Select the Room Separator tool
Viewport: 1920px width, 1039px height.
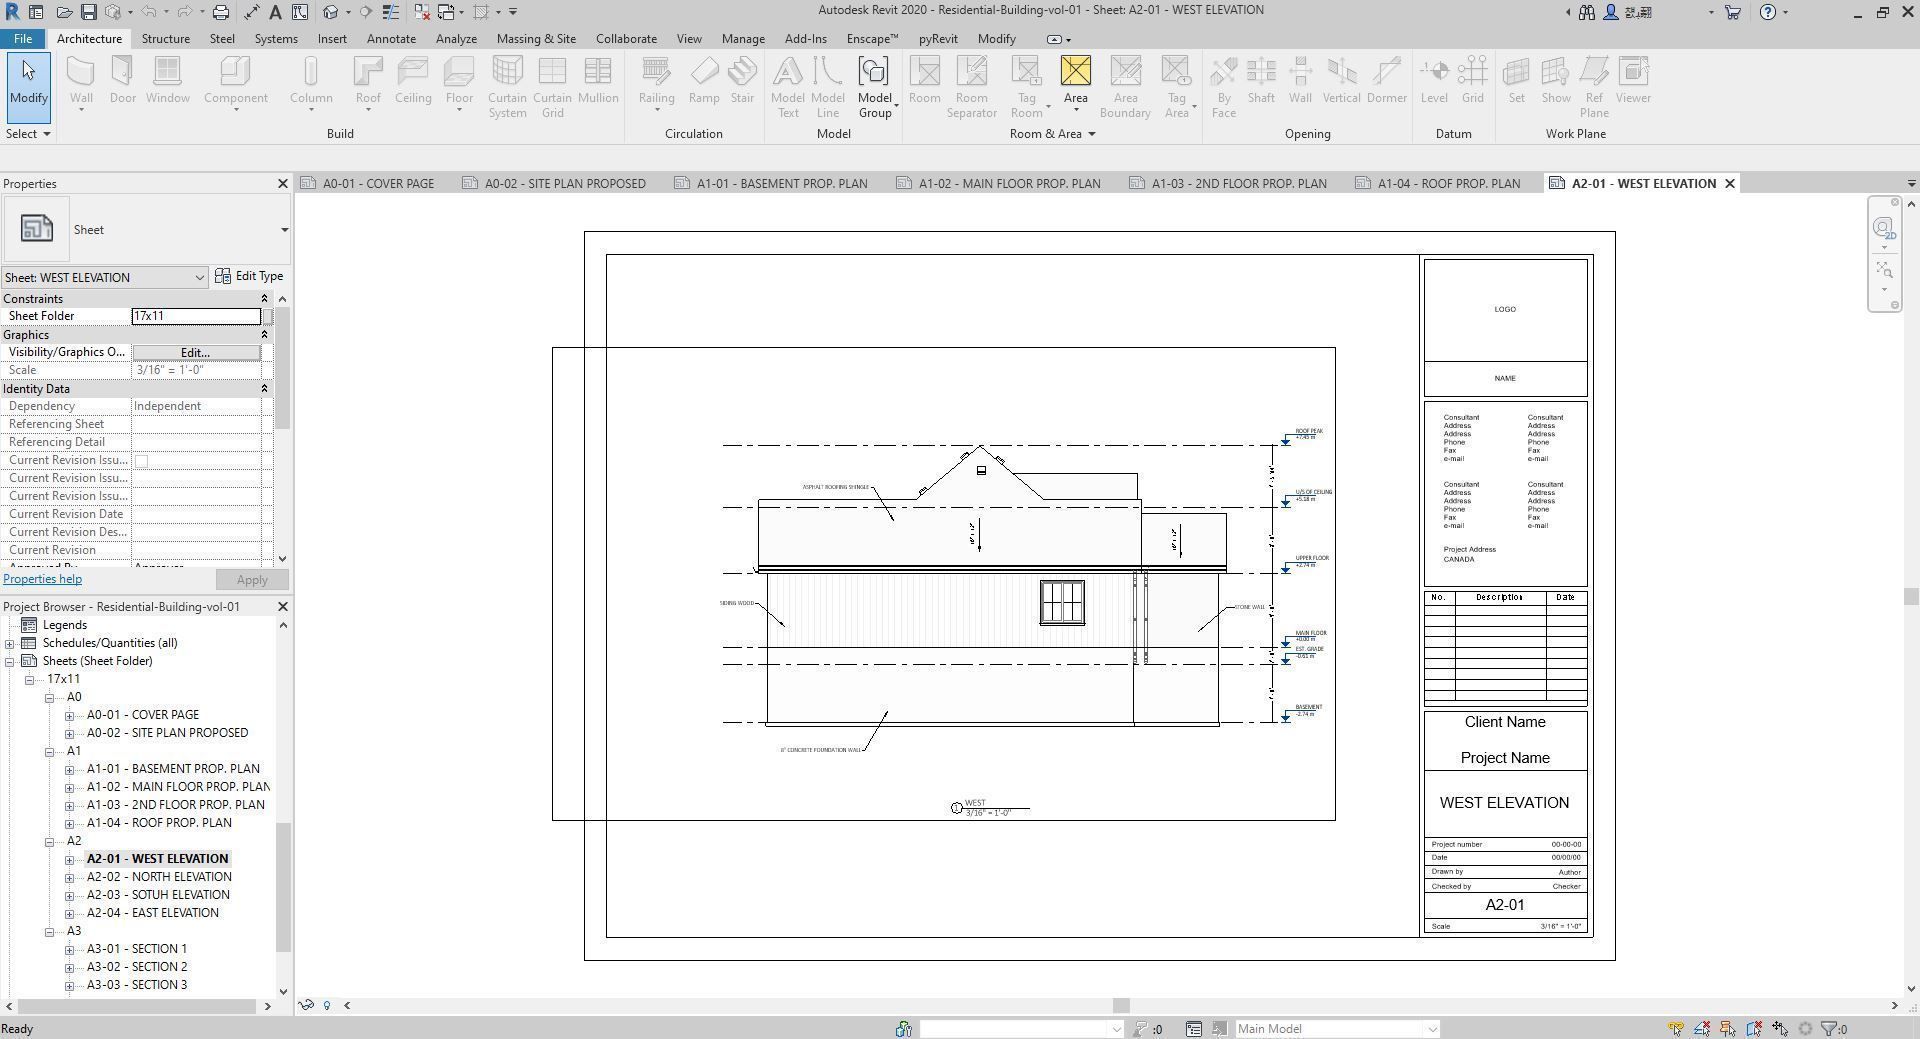point(972,87)
